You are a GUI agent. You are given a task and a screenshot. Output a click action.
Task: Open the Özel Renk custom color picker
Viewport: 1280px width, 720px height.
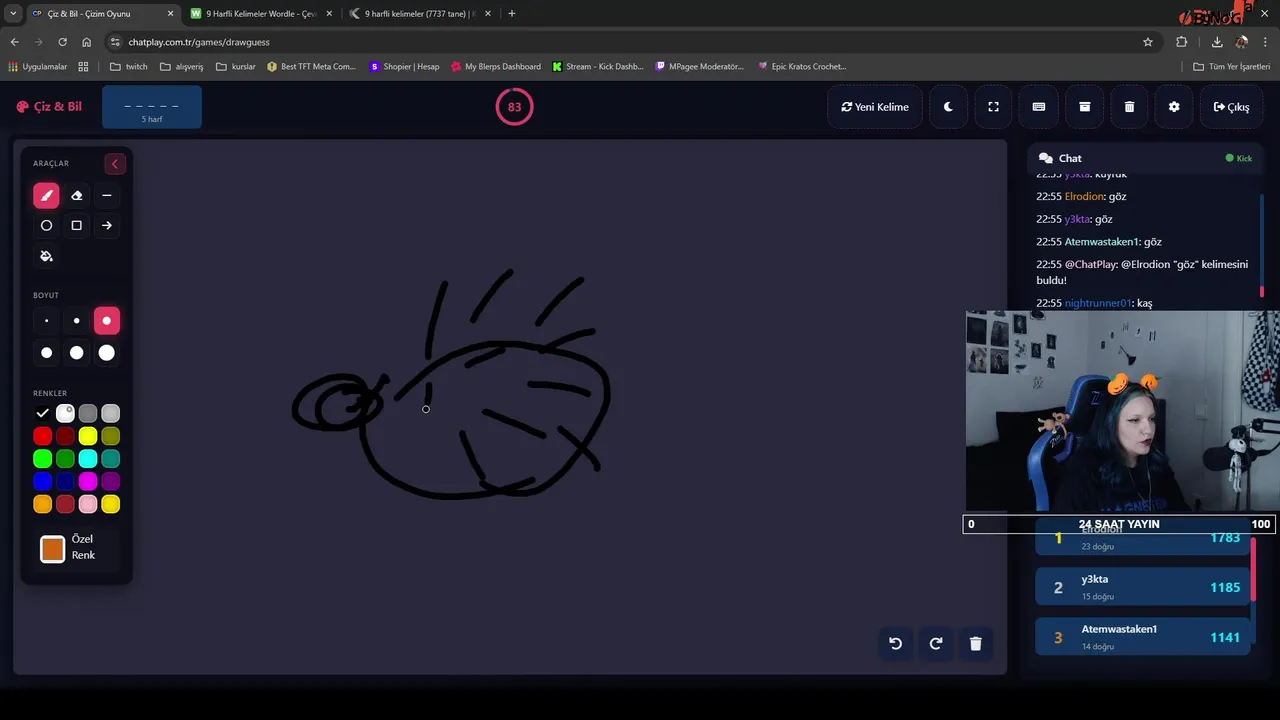click(x=52, y=548)
